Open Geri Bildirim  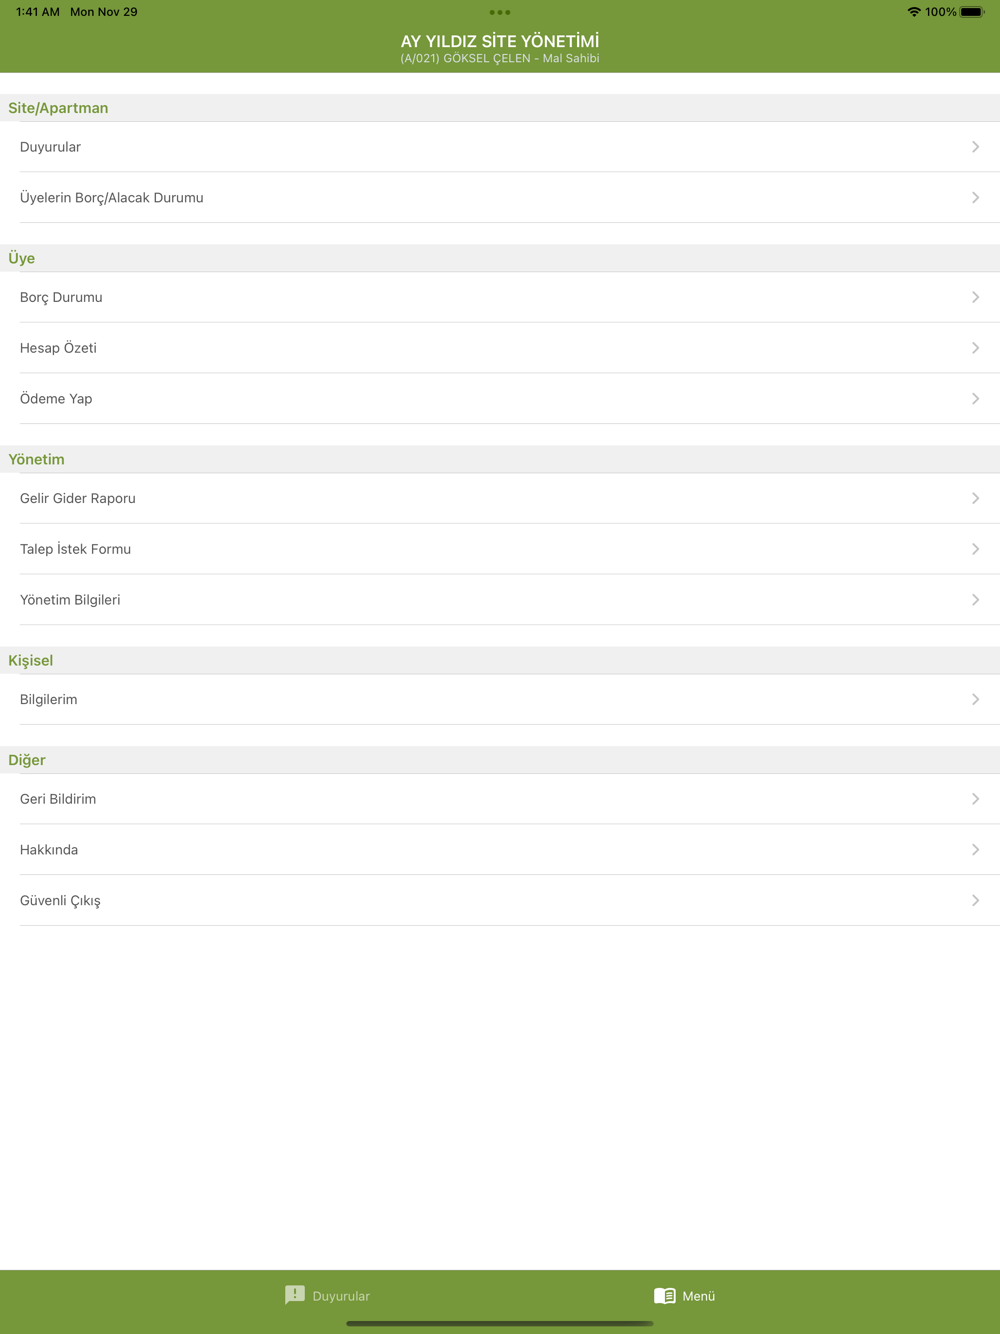coord(500,799)
